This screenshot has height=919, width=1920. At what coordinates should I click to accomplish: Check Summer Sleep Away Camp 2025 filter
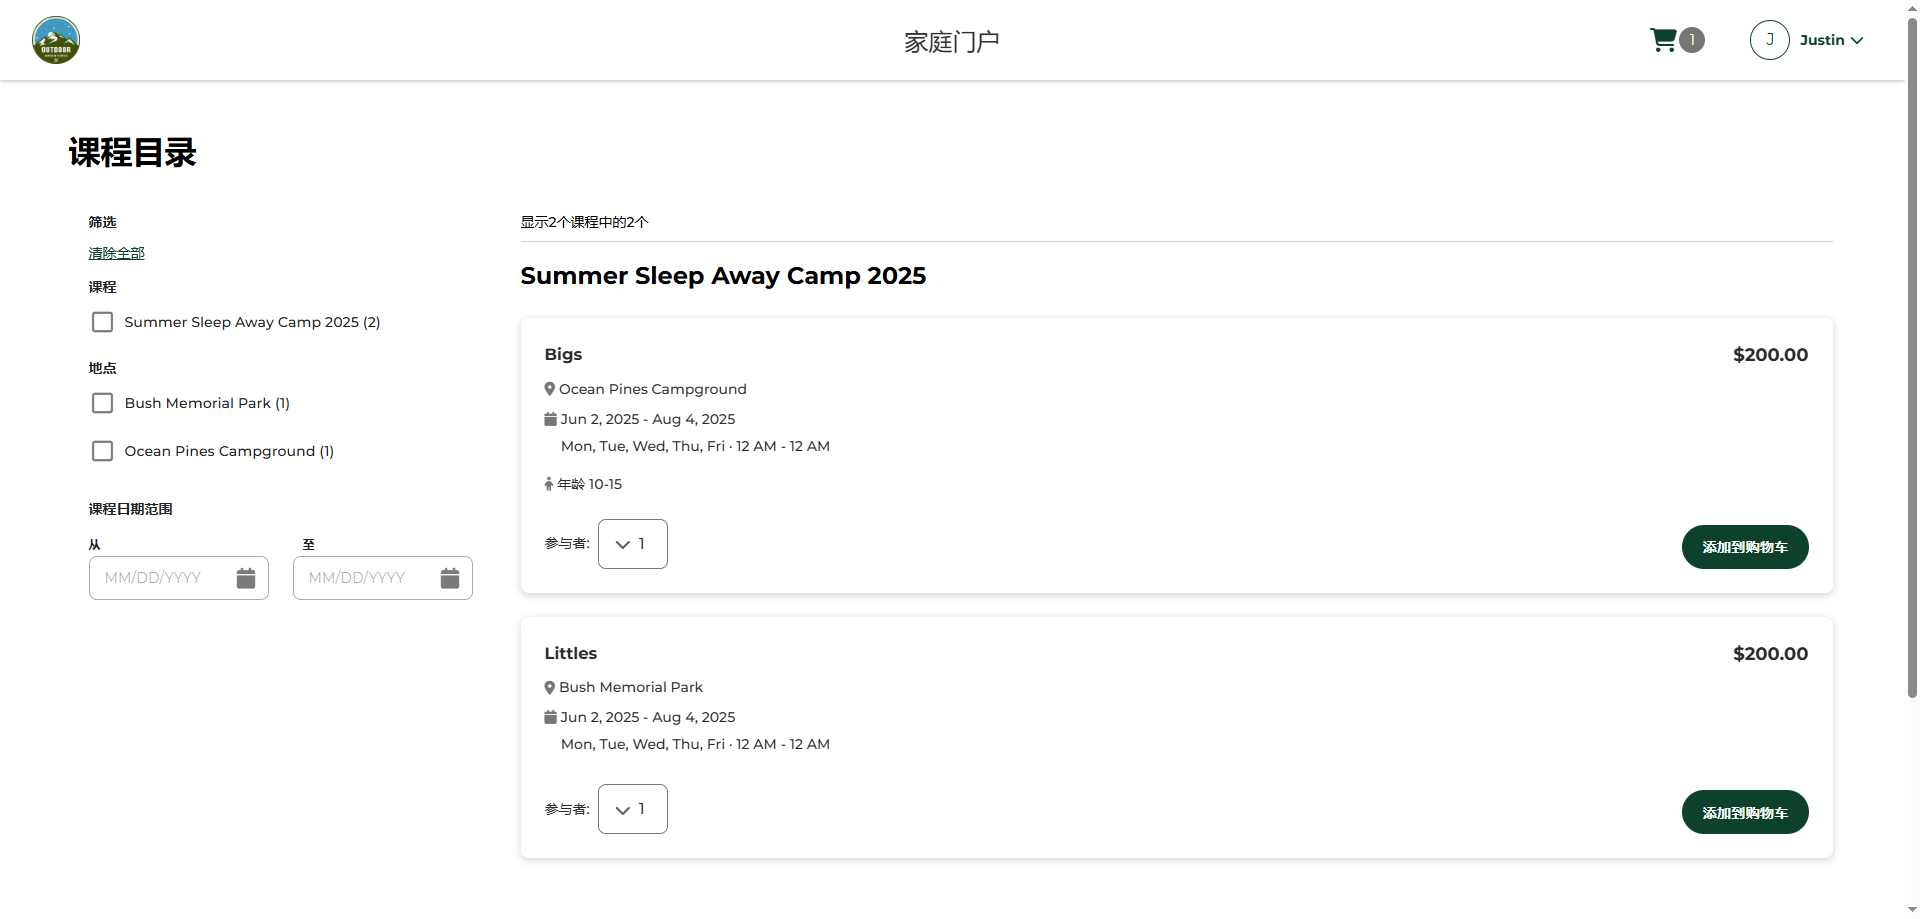[102, 322]
